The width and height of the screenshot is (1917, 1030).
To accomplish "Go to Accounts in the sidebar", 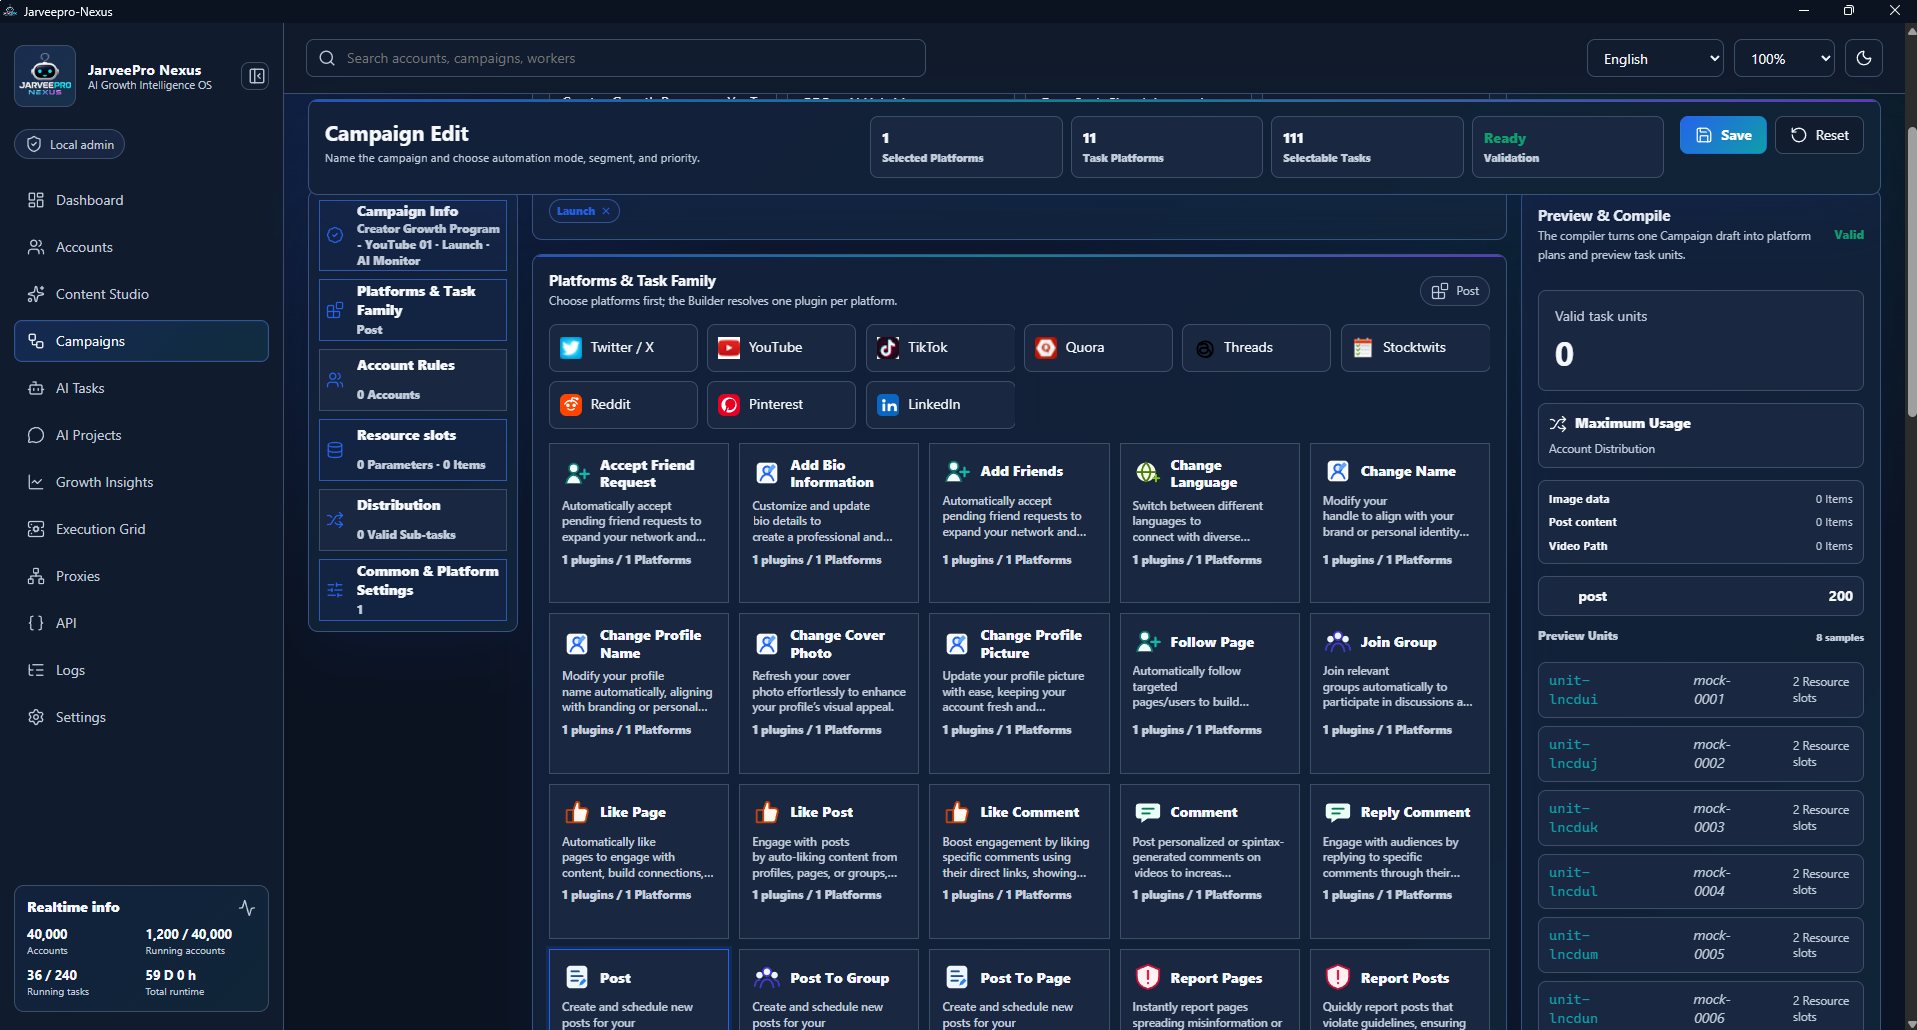I will [141, 247].
